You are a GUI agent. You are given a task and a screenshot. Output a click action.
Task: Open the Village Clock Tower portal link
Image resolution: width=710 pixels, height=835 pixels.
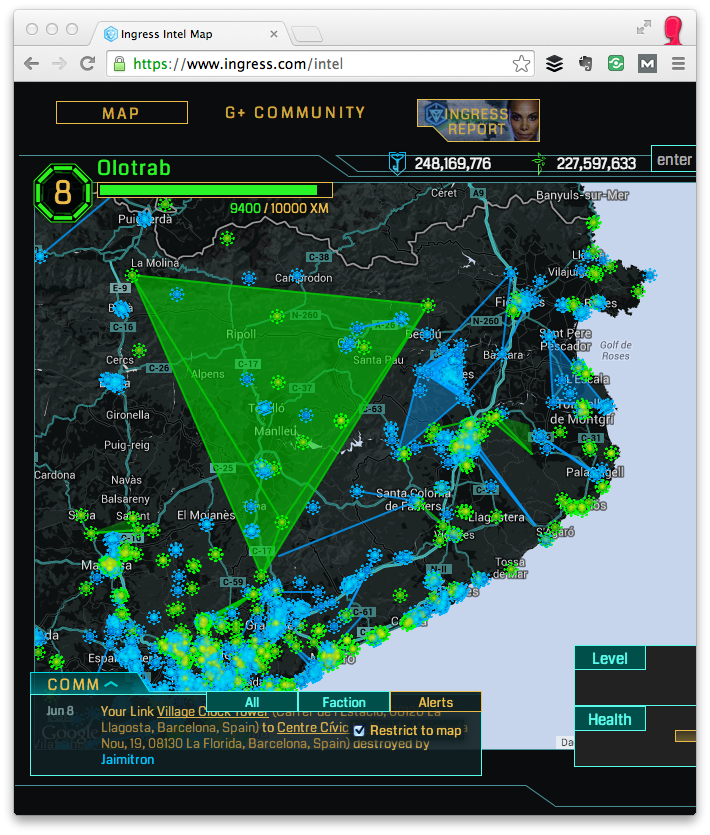[213, 711]
